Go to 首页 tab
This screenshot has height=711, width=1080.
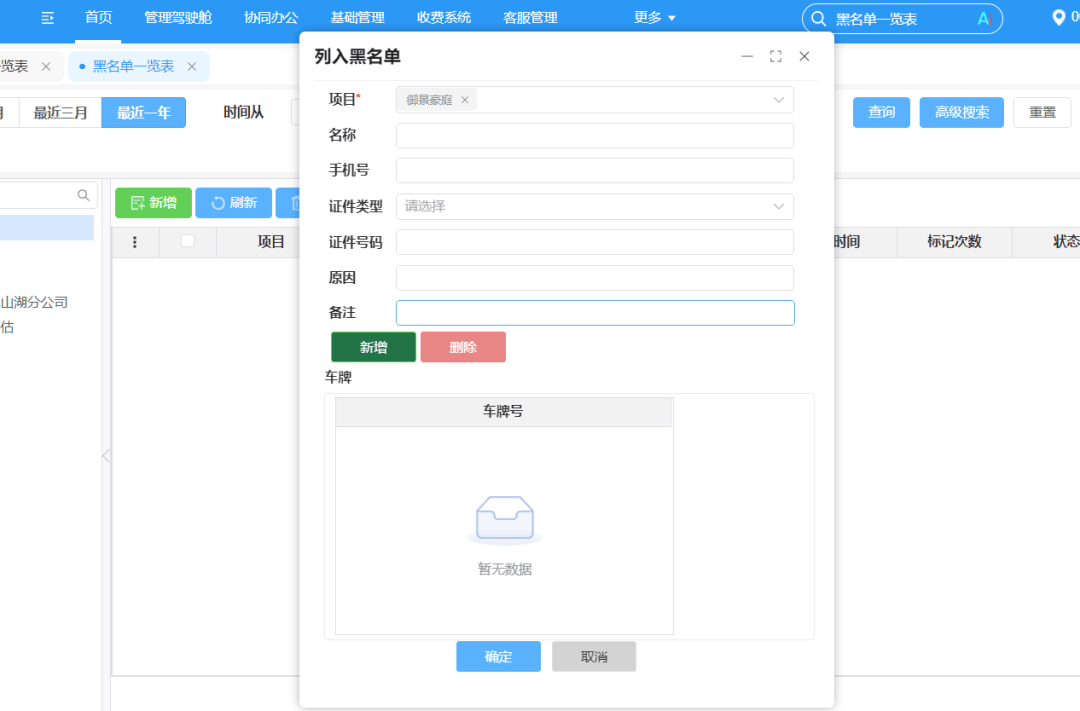tap(98, 18)
